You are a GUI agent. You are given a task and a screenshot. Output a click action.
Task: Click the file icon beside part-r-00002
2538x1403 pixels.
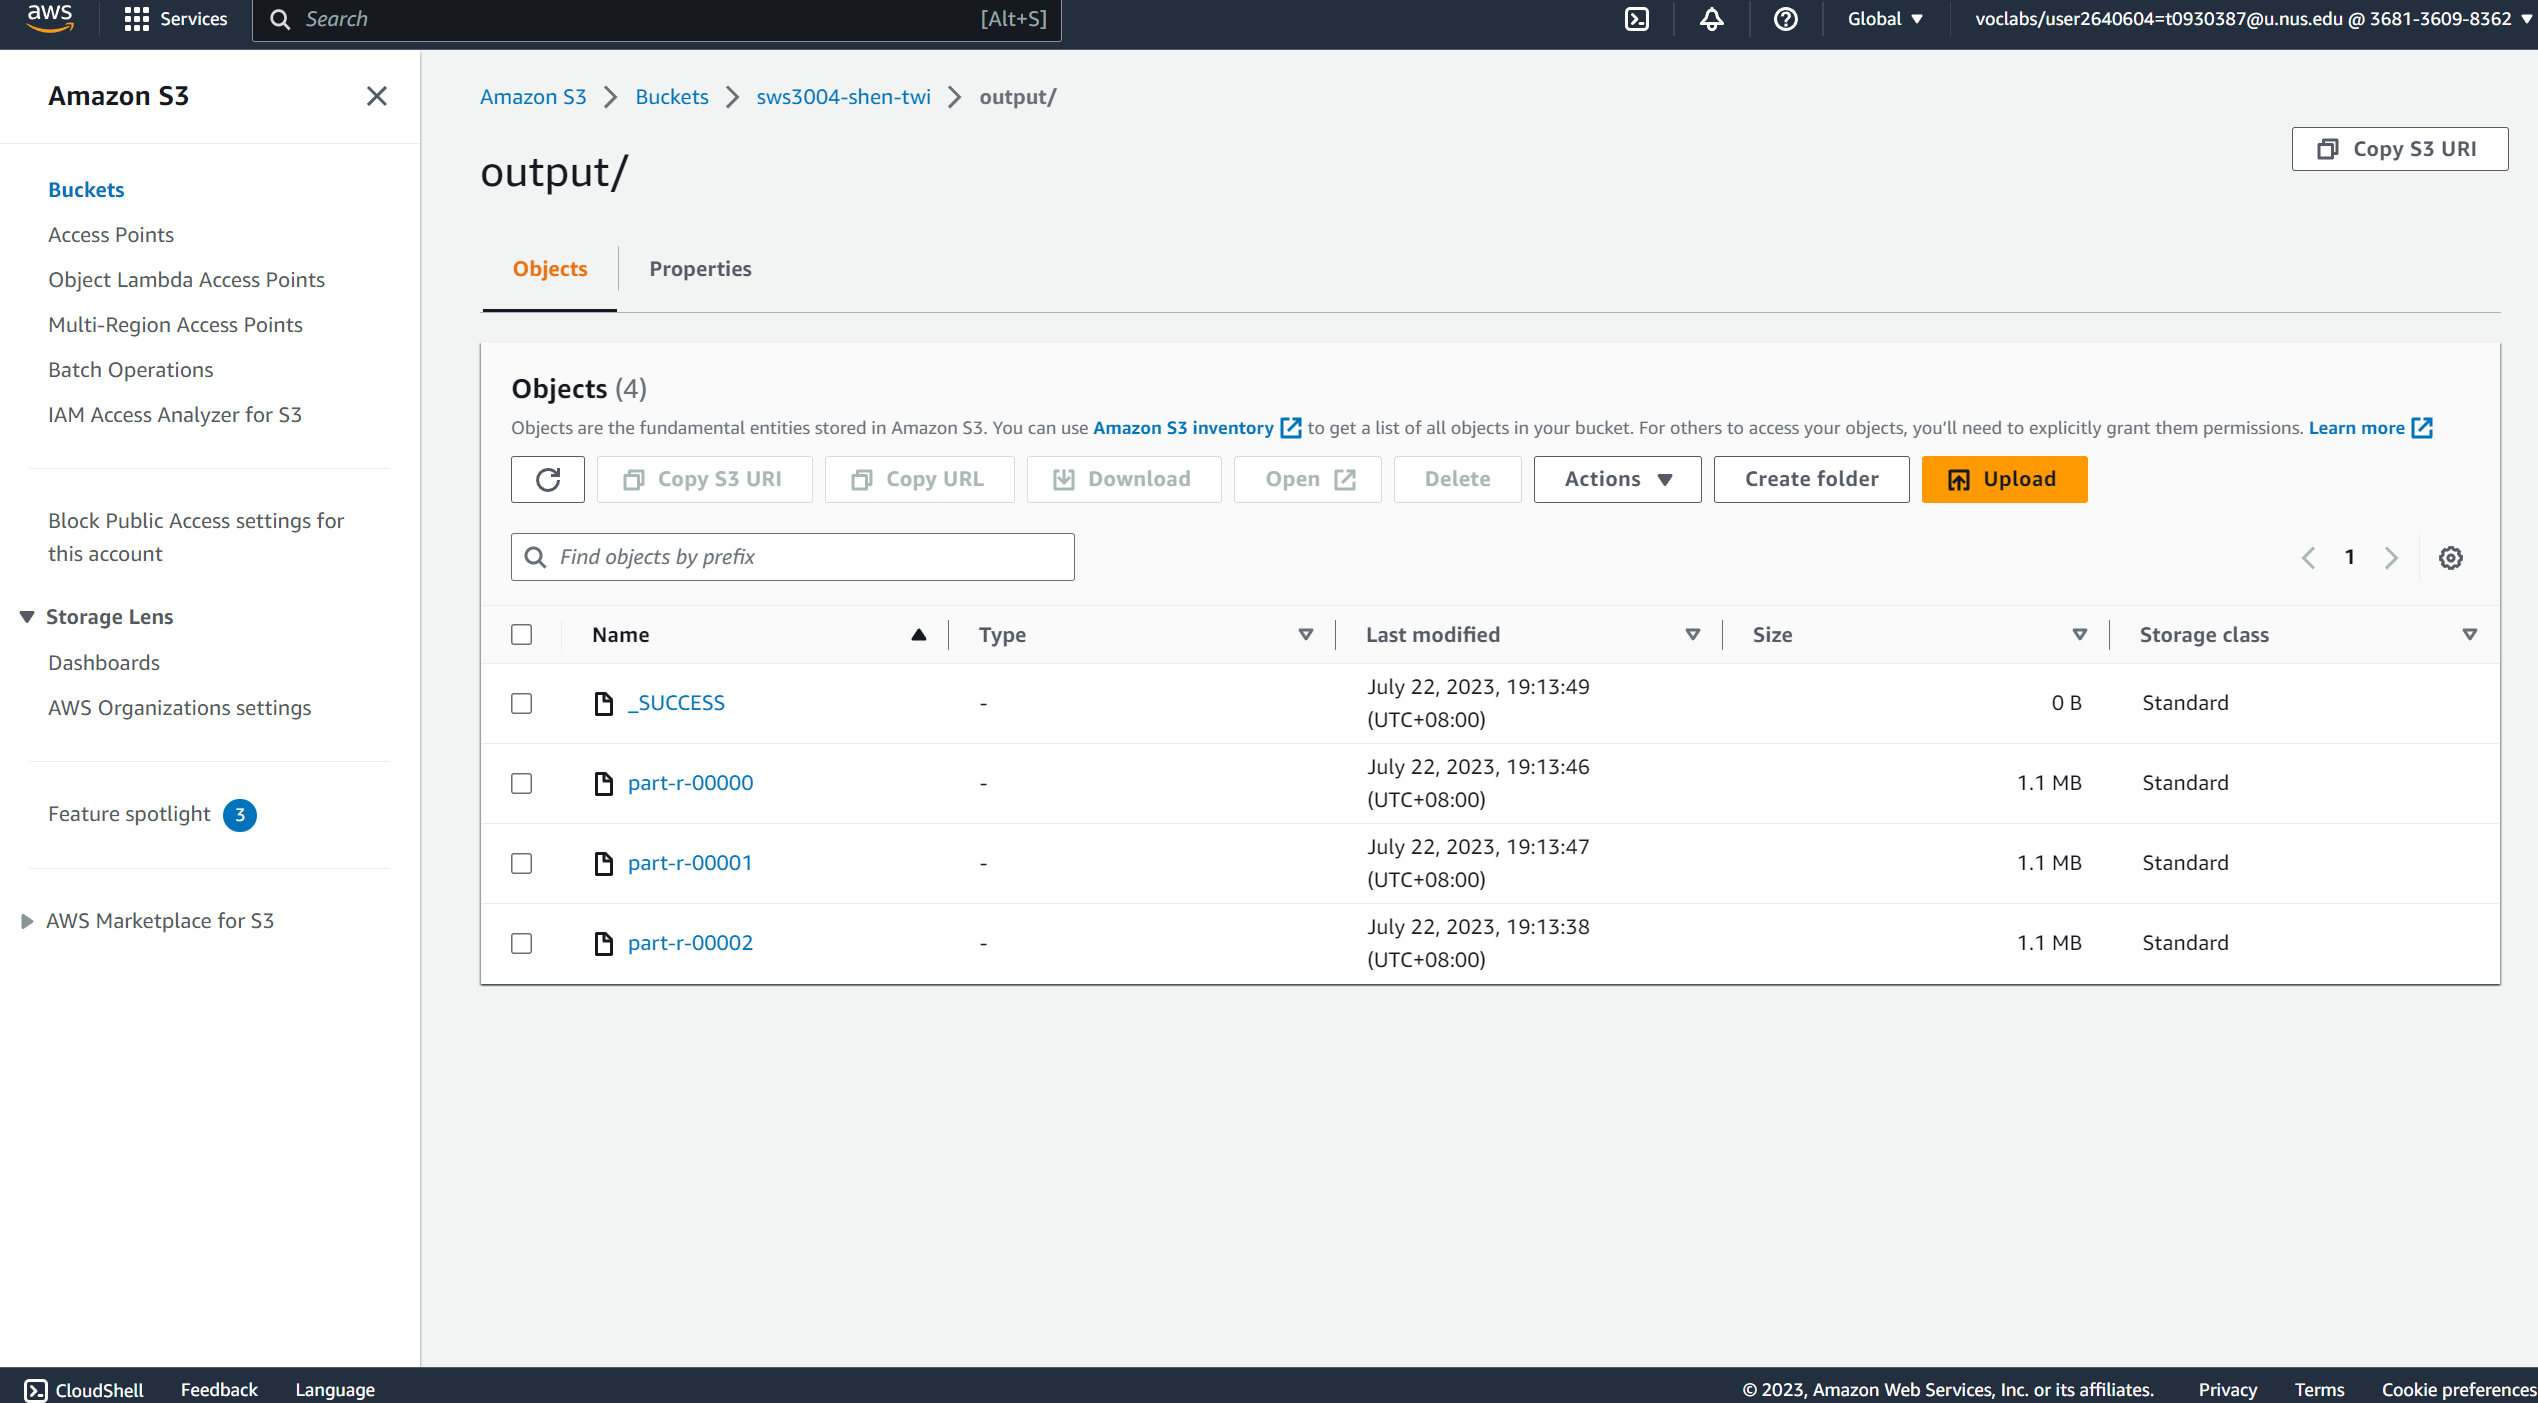click(603, 944)
